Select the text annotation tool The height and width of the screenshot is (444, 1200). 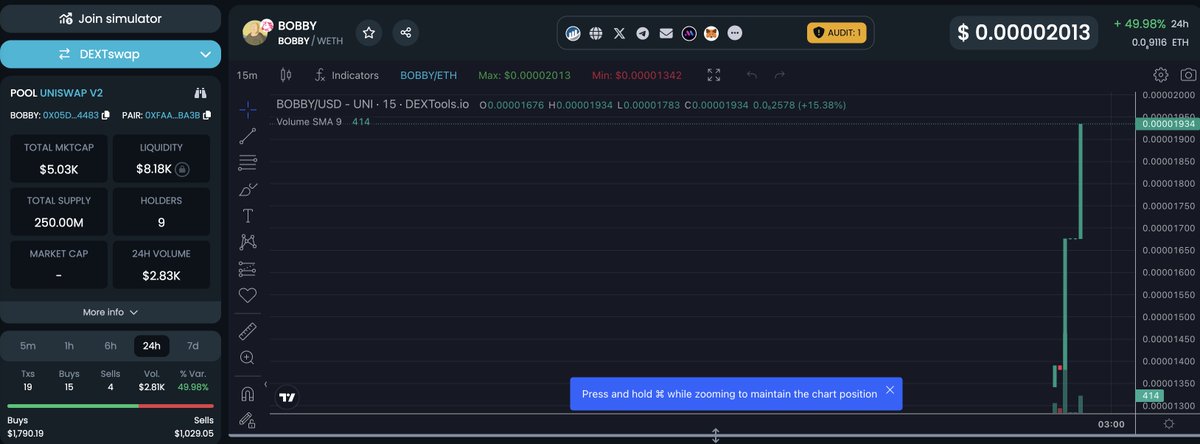pyautogui.click(x=248, y=216)
